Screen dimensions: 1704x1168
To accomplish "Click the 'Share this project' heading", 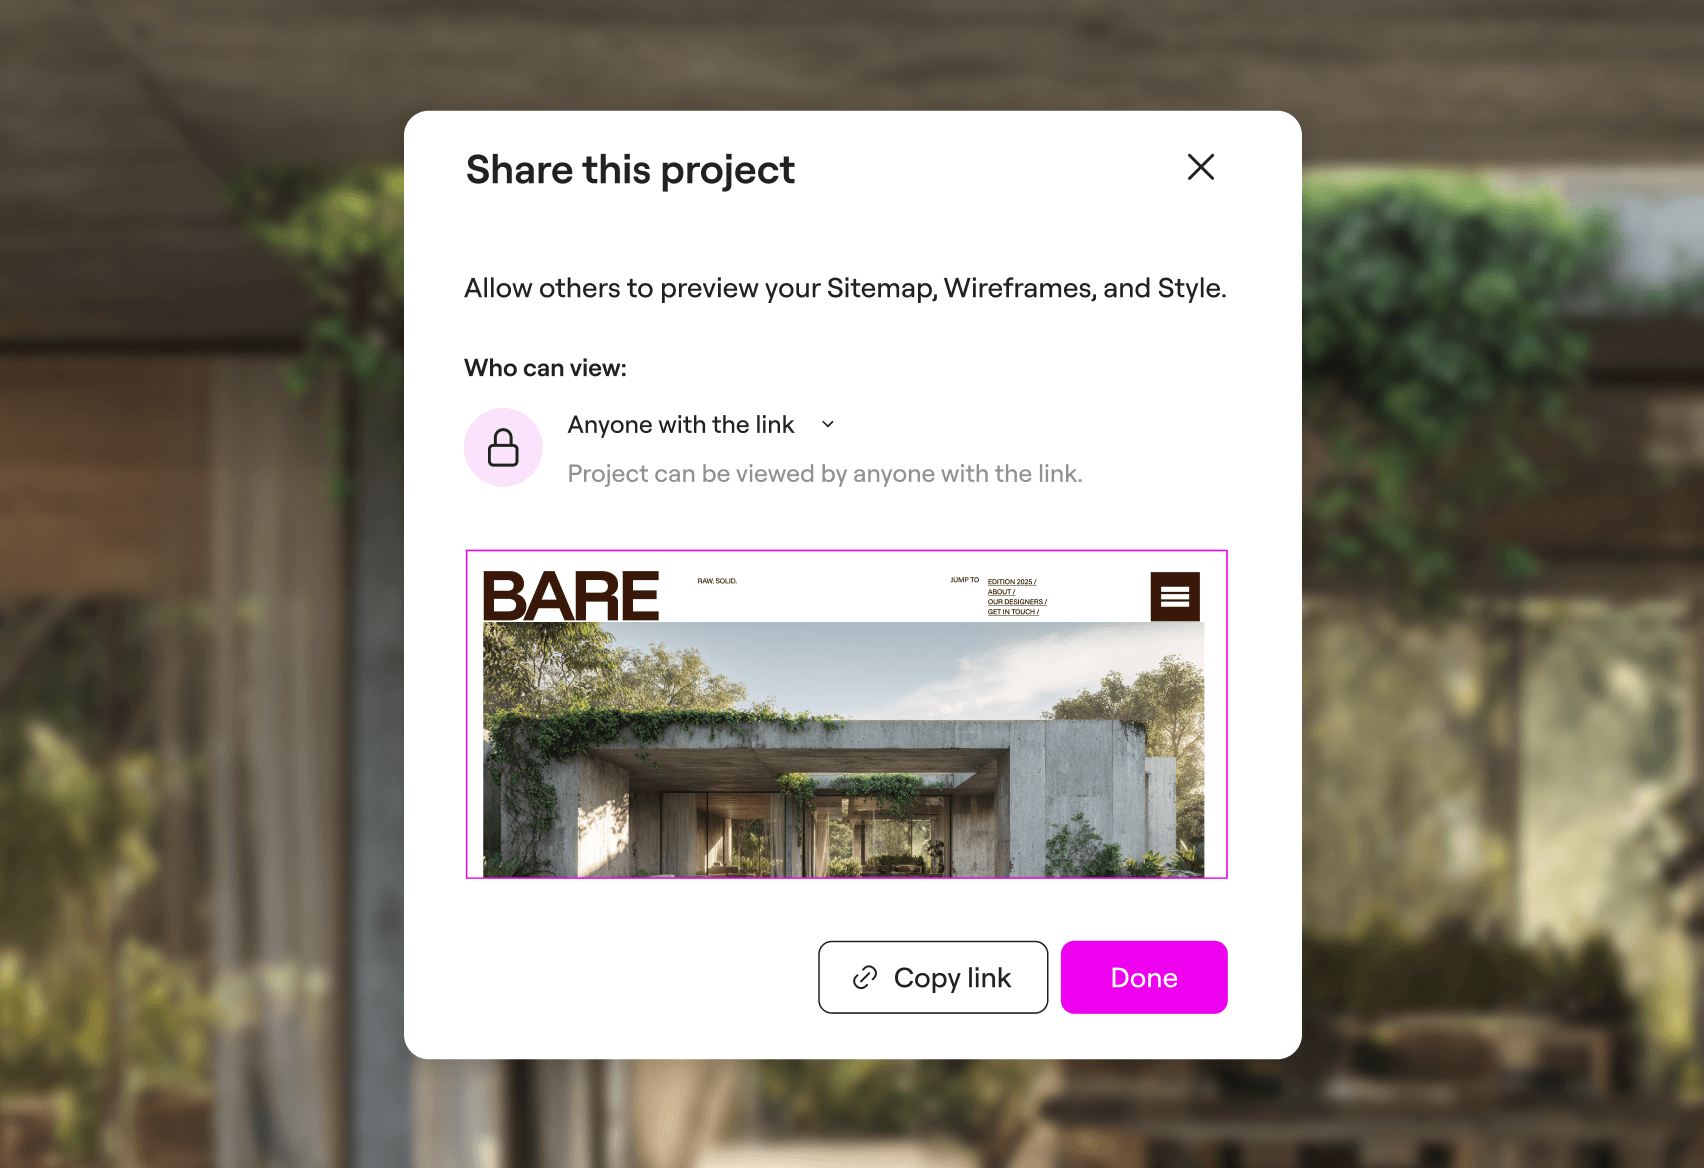I will [x=630, y=170].
